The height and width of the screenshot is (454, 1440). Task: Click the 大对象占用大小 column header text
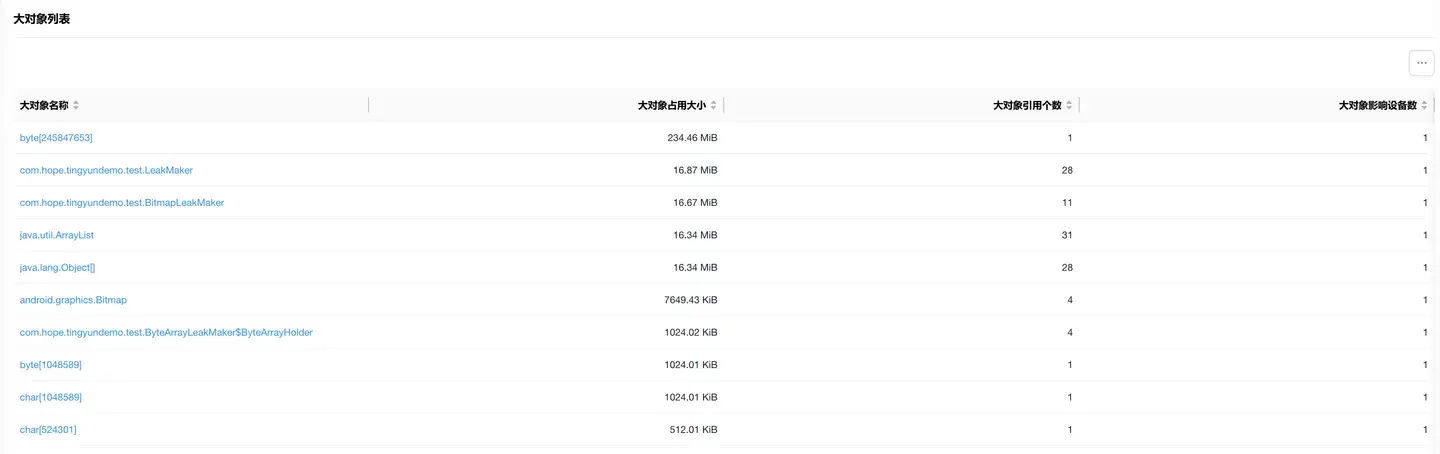pyautogui.click(x=671, y=105)
